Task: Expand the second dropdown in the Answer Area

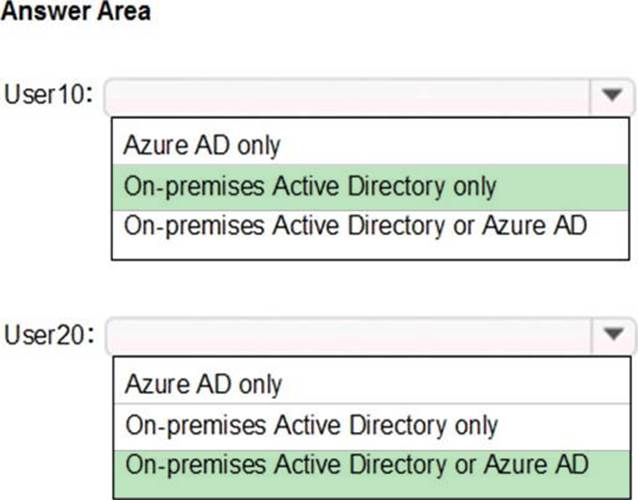Action: pos(611,334)
